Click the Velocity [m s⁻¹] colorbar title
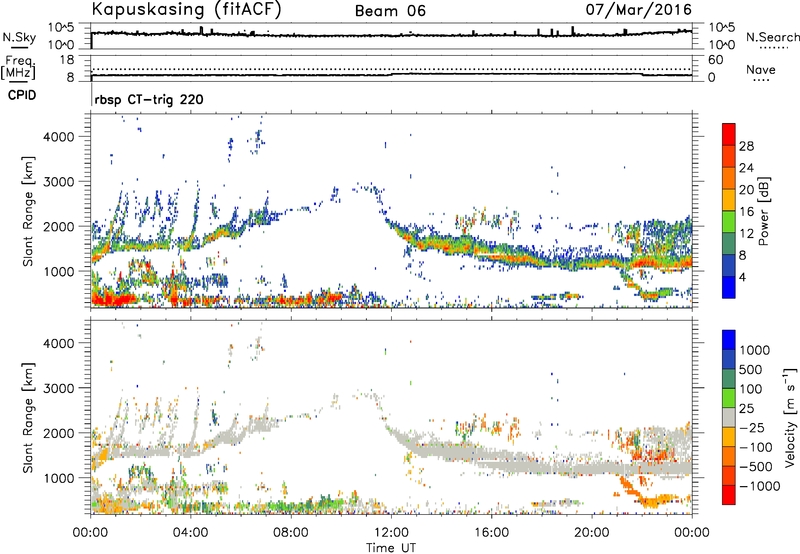 [790, 417]
